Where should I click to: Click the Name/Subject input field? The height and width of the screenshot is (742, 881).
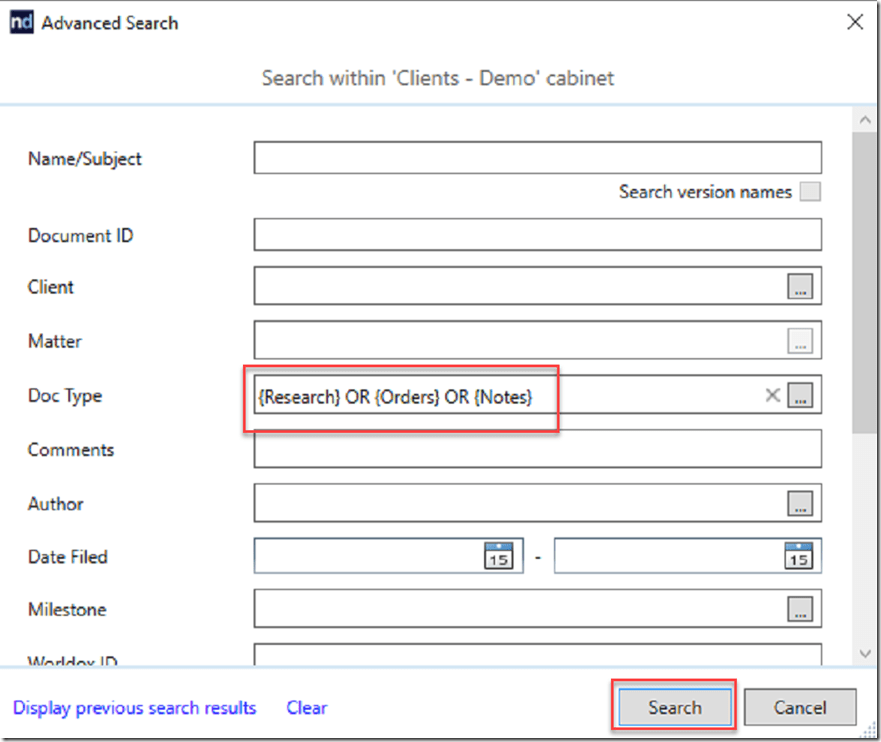(537, 157)
